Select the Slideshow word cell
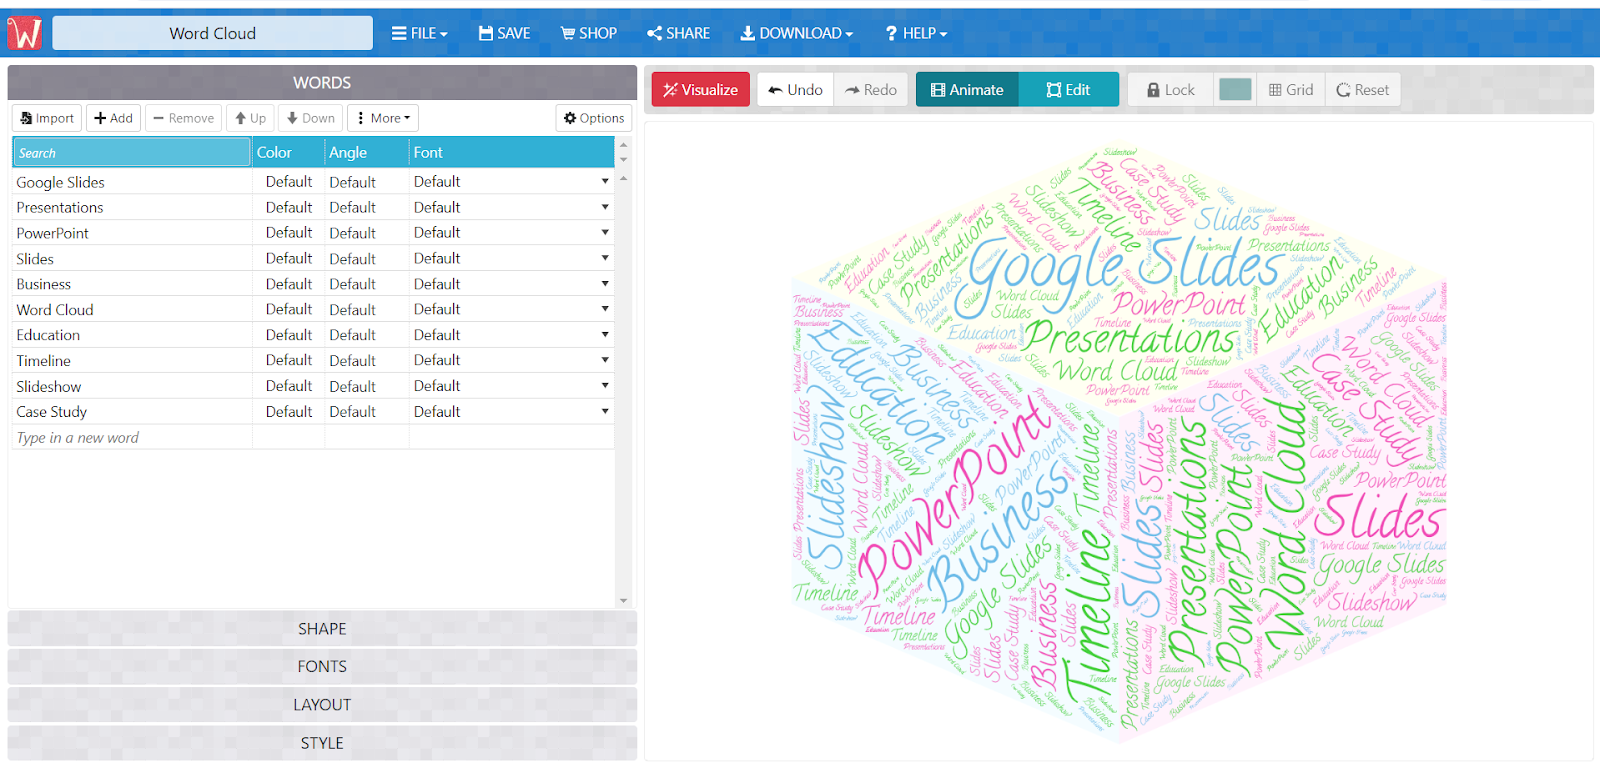1600x768 pixels. 132,386
